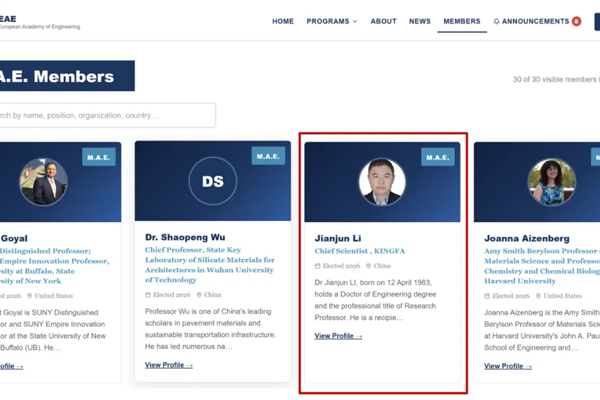Click the announcements bell icon
600x400 pixels.
496,21
